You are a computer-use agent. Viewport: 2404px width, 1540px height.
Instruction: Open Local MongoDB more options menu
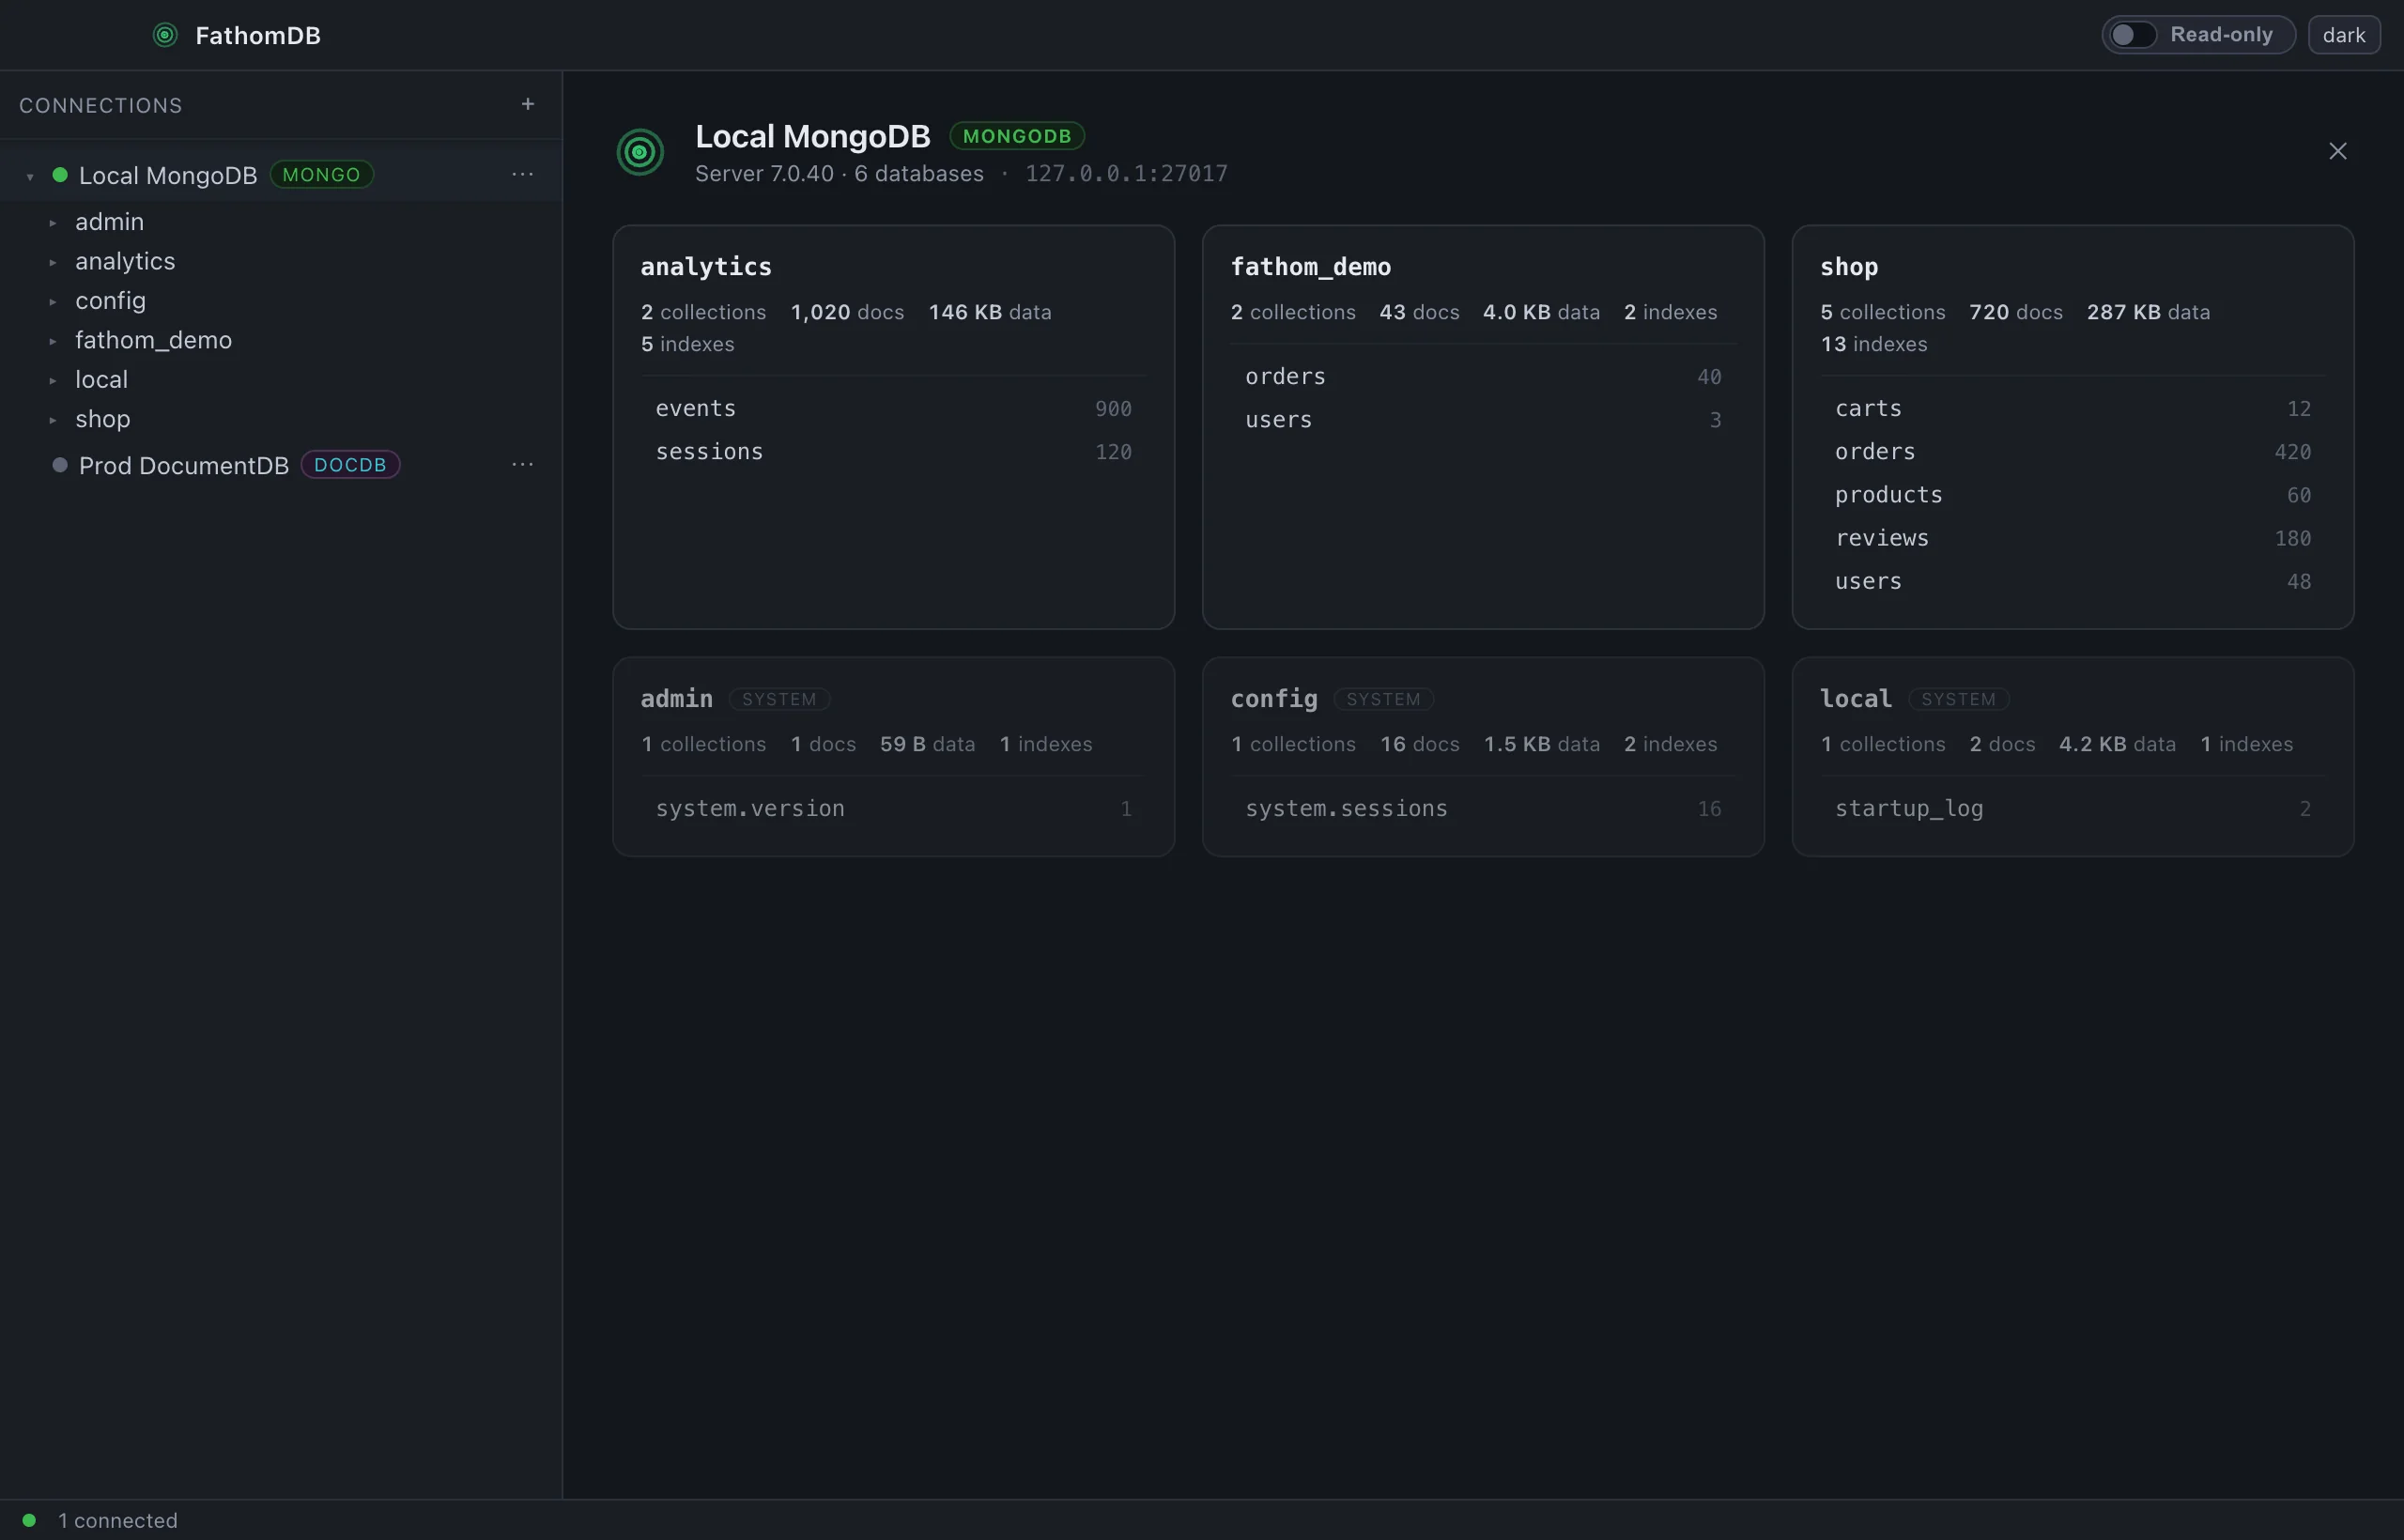[522, 174]
